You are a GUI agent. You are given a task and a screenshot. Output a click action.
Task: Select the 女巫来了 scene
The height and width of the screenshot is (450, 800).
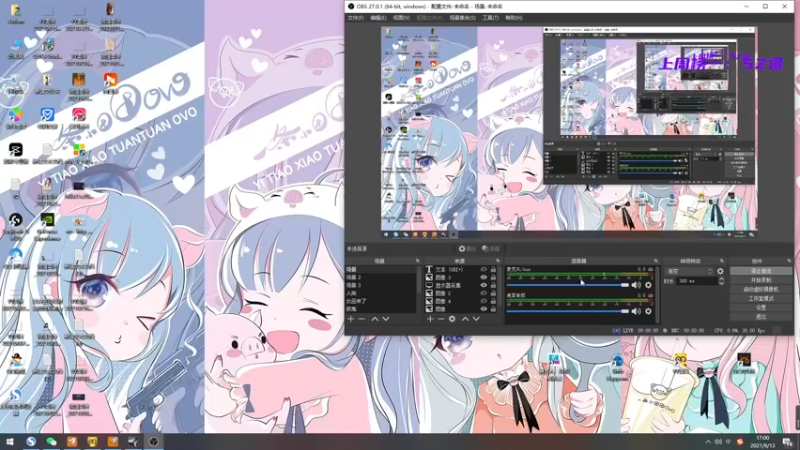coord(381,301)
